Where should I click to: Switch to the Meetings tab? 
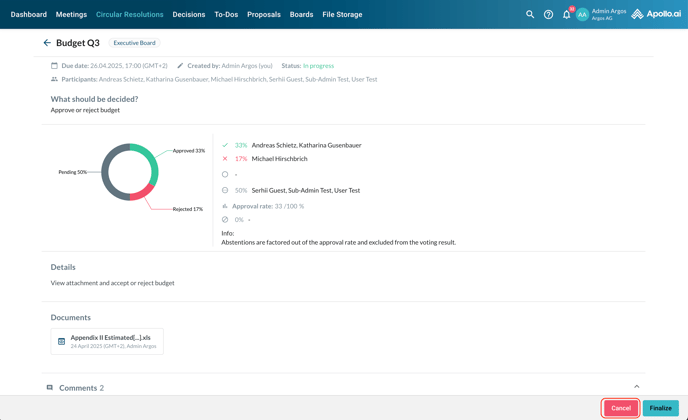[x=71, y=15]
